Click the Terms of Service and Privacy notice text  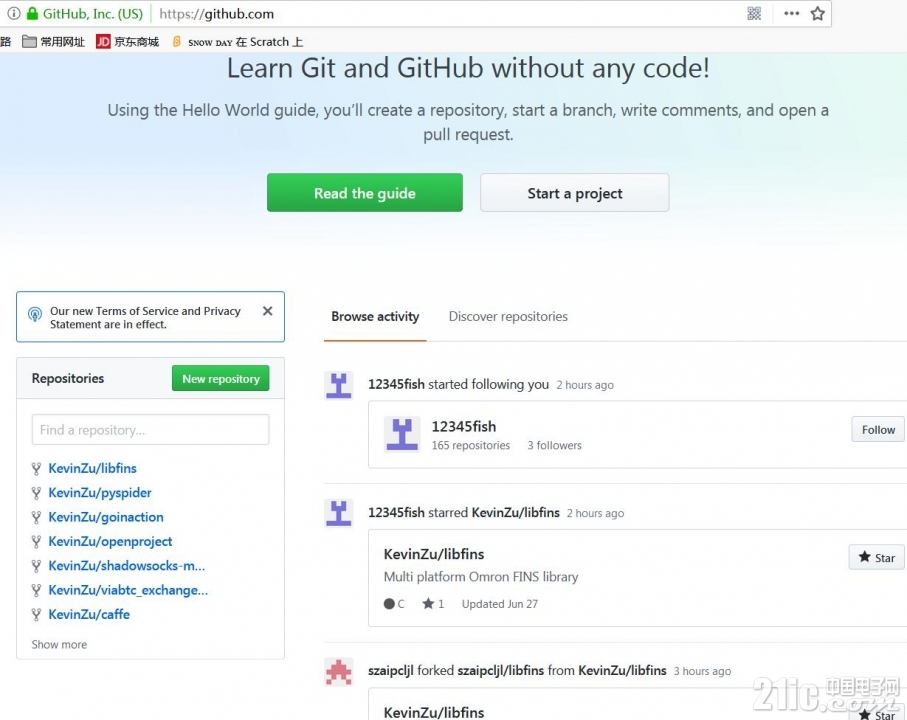(x=145, y=317)
